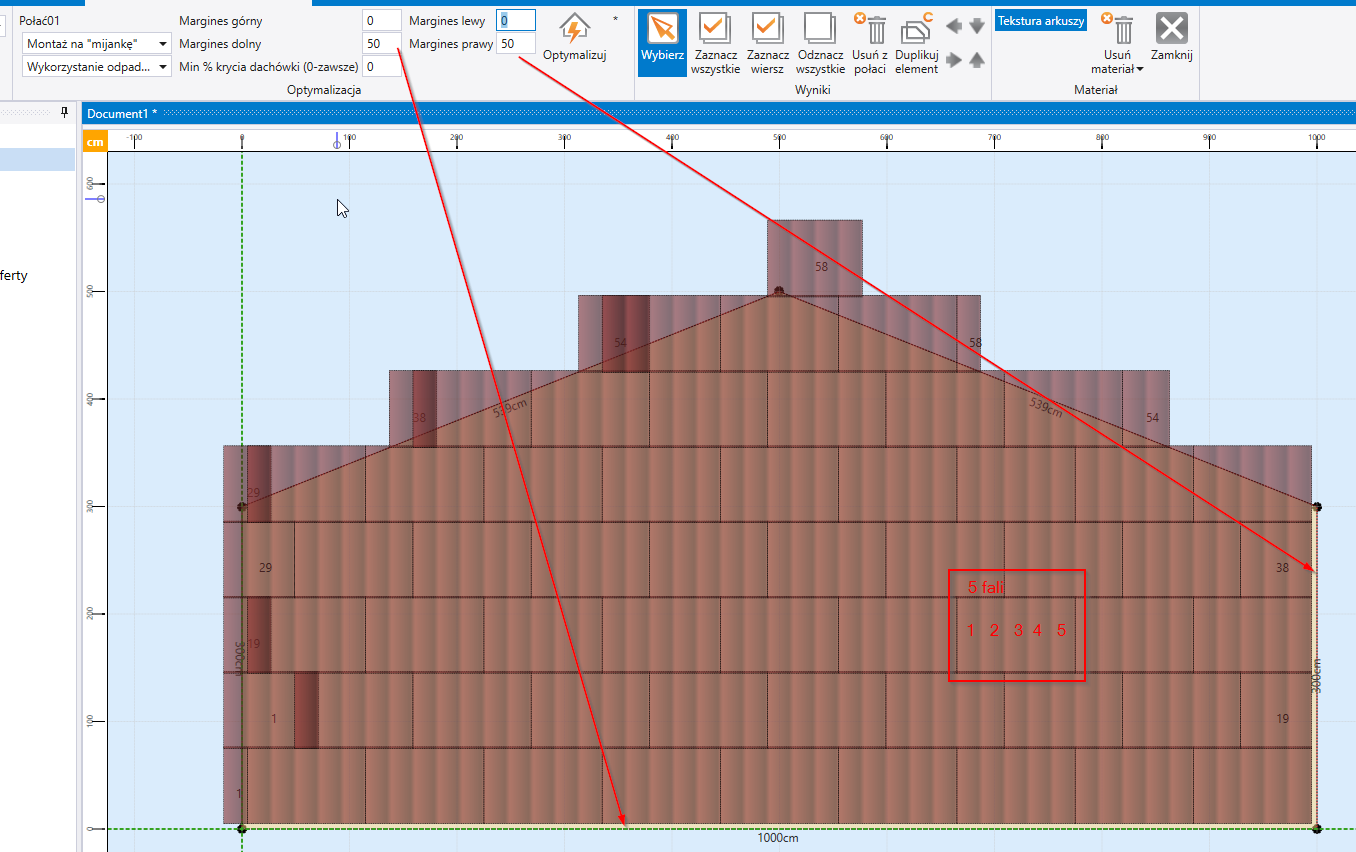Click the cm units button on ruler
This screenshot has width=1356, height=852.
click(x=94, y=142)
